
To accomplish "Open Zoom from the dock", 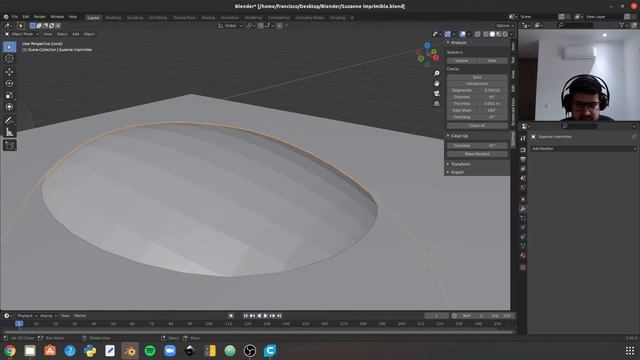I will 170,351.
